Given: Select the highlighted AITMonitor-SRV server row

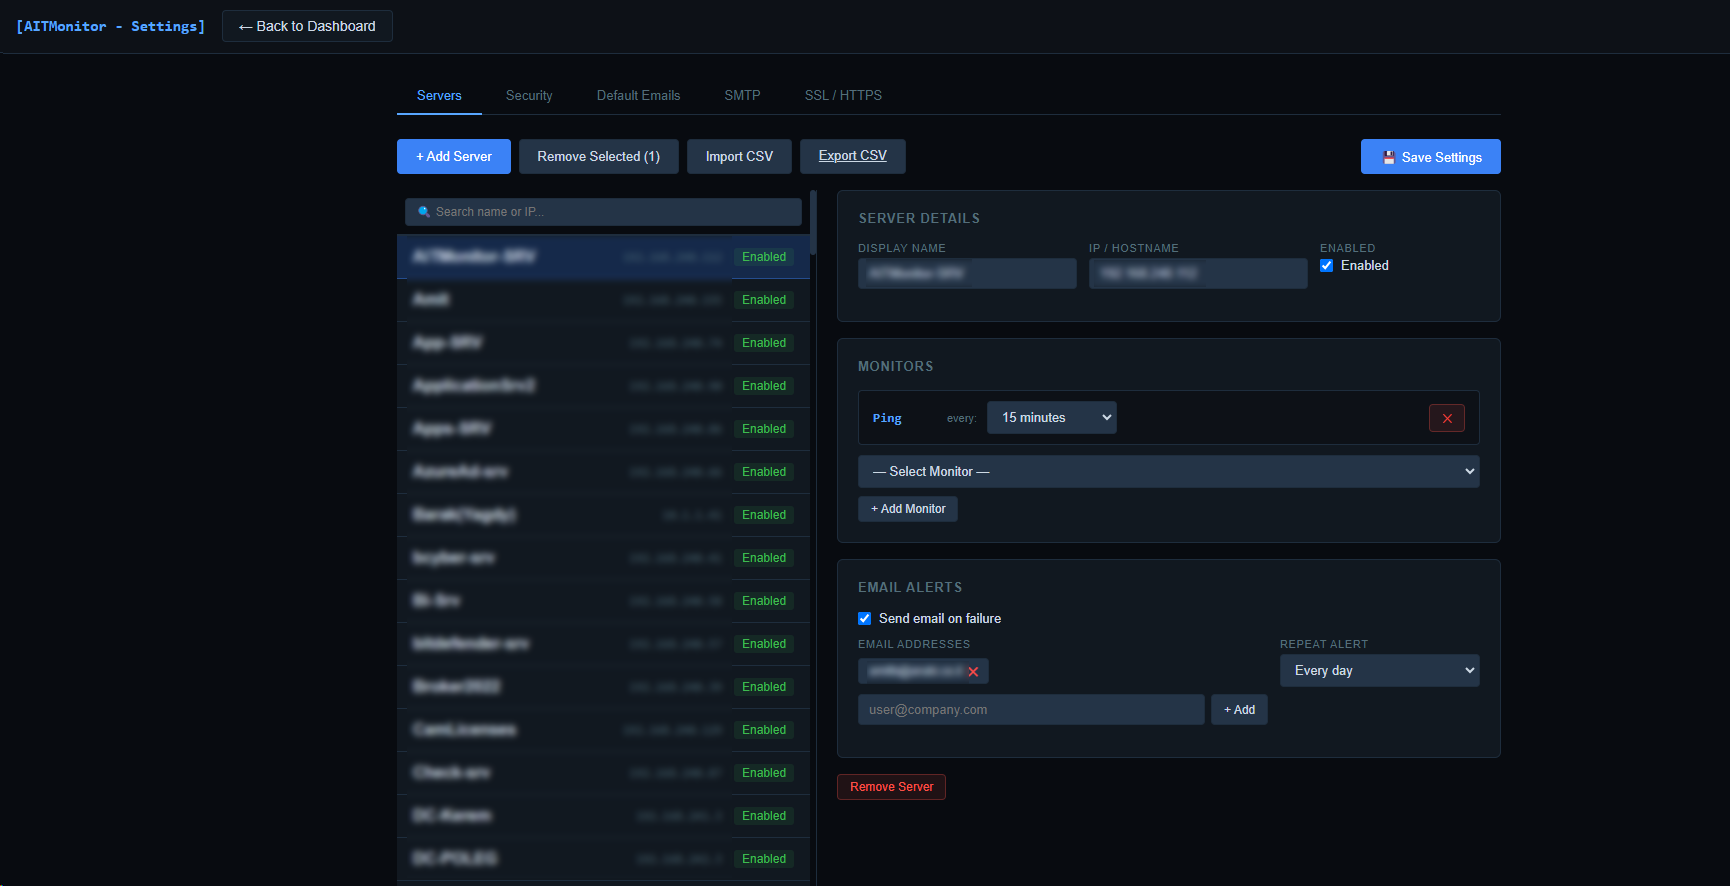Looking at the screenshot, I should [x=603, y=257].
